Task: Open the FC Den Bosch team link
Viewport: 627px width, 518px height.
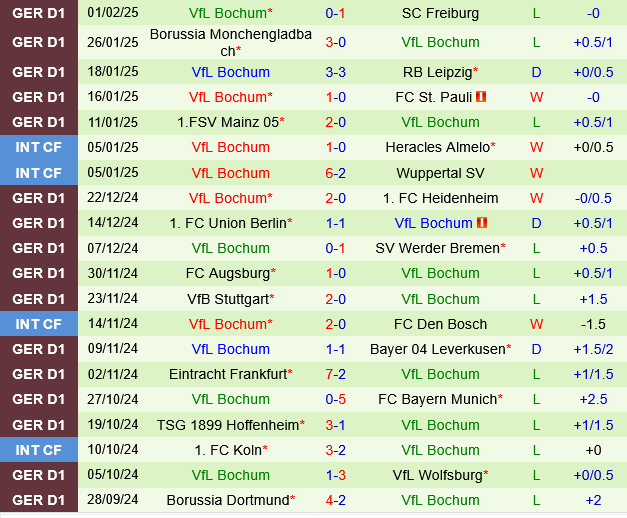Action: coord(440,324)
